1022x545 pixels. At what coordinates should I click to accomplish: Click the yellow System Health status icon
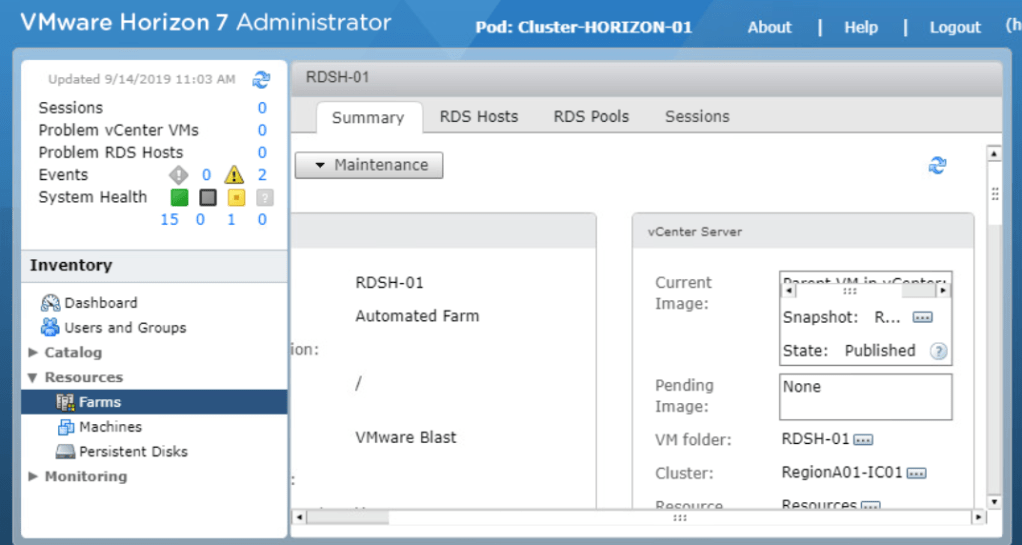[x=236, y=198]
